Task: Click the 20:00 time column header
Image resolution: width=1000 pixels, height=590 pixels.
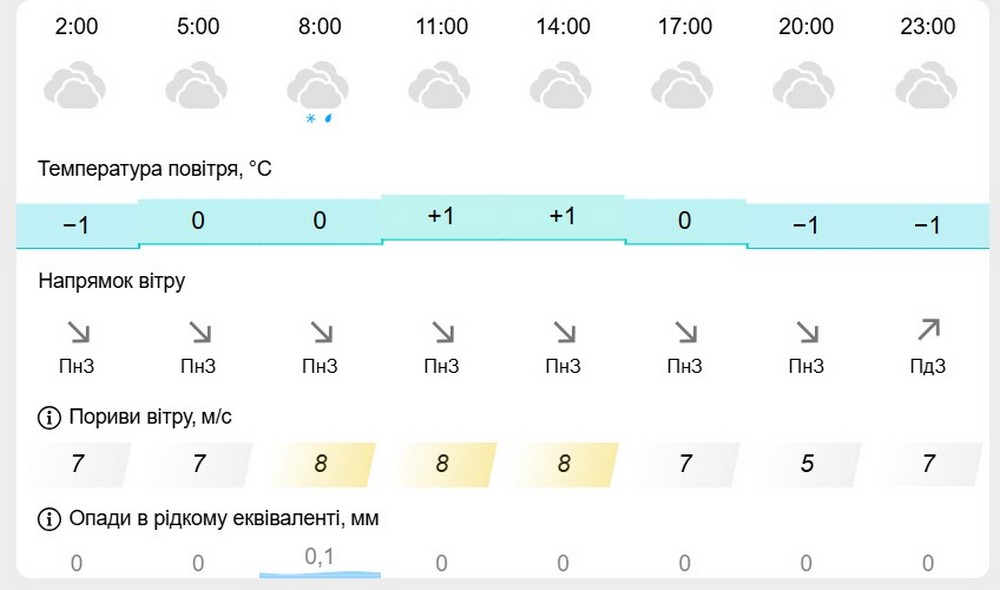Action: (x=806, y=27)
